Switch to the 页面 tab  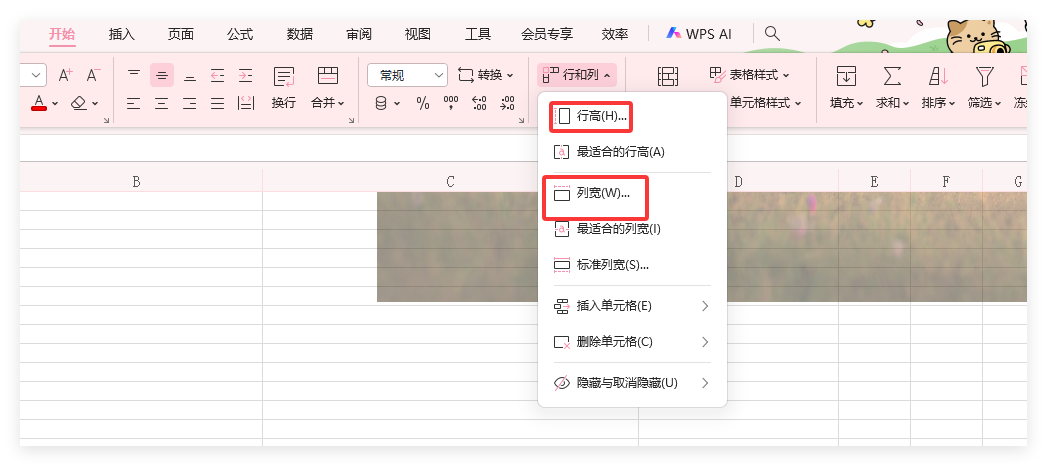(x=180, y=34)
